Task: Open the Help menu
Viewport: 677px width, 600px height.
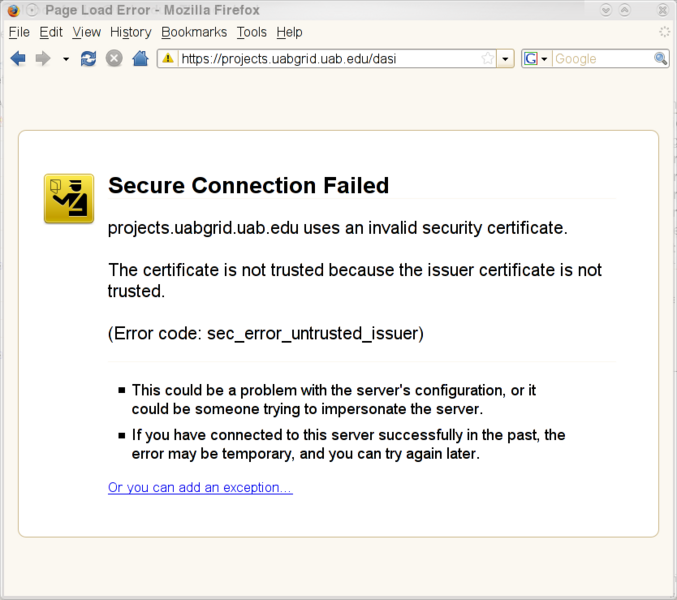Action: coord(289,32)
